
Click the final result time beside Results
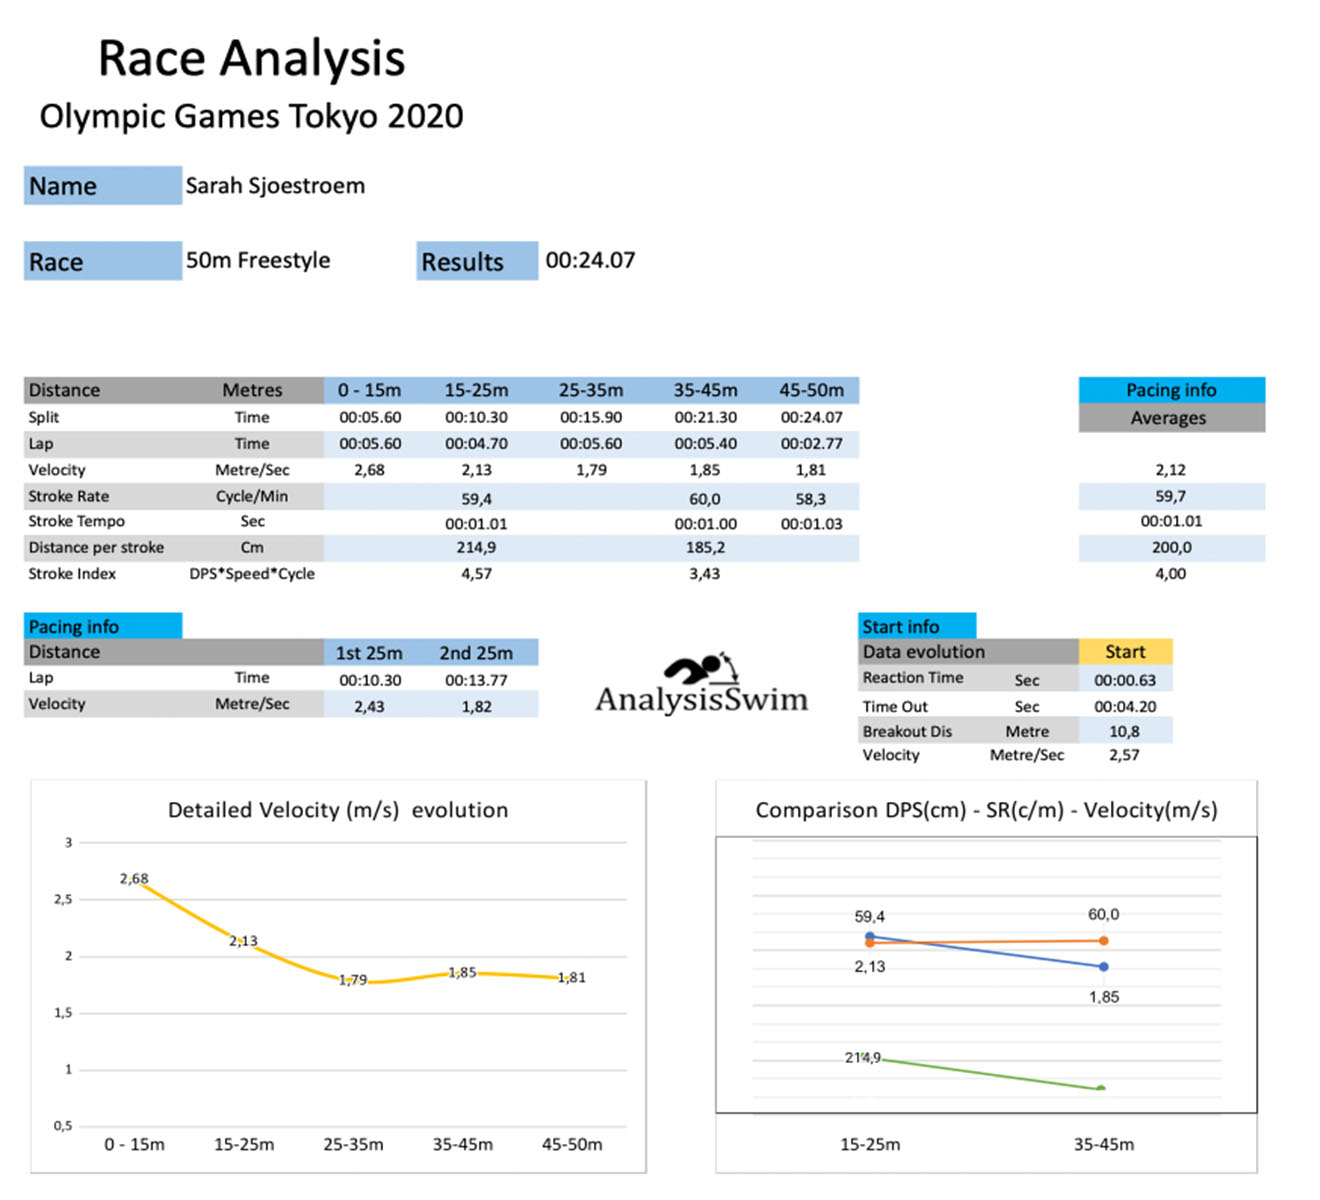(590, 261)
